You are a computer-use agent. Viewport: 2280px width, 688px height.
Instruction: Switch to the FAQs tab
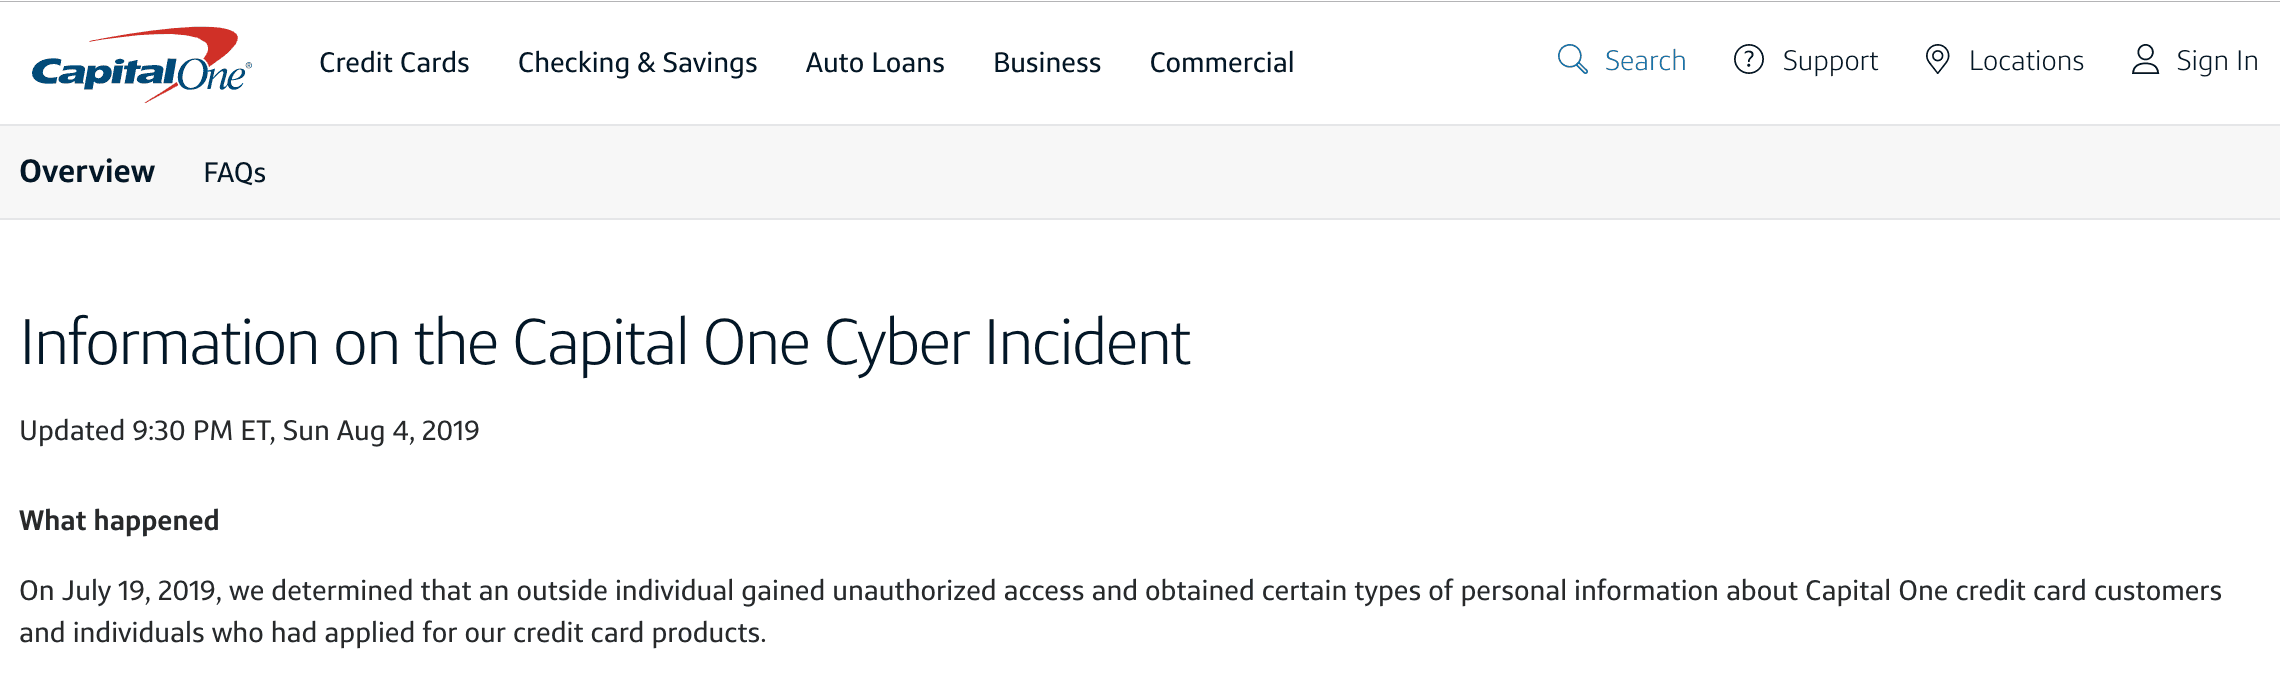point(234,173)
